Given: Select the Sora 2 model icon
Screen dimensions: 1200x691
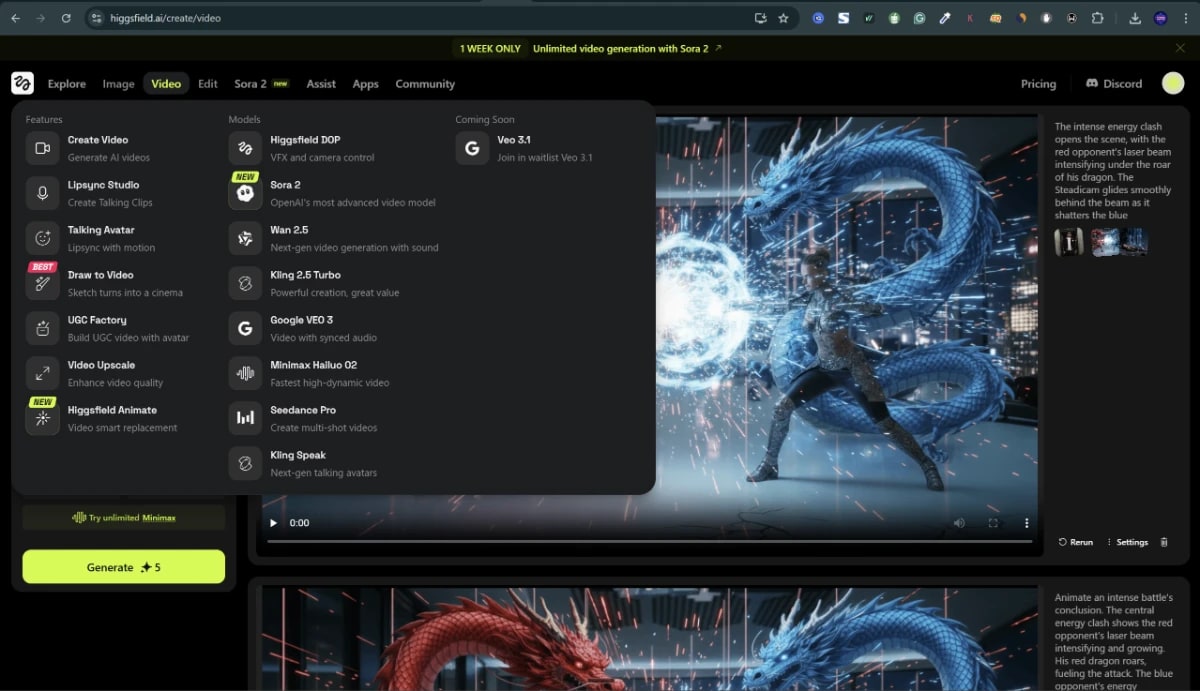Looking at the screenshot, I should (245, 193).
